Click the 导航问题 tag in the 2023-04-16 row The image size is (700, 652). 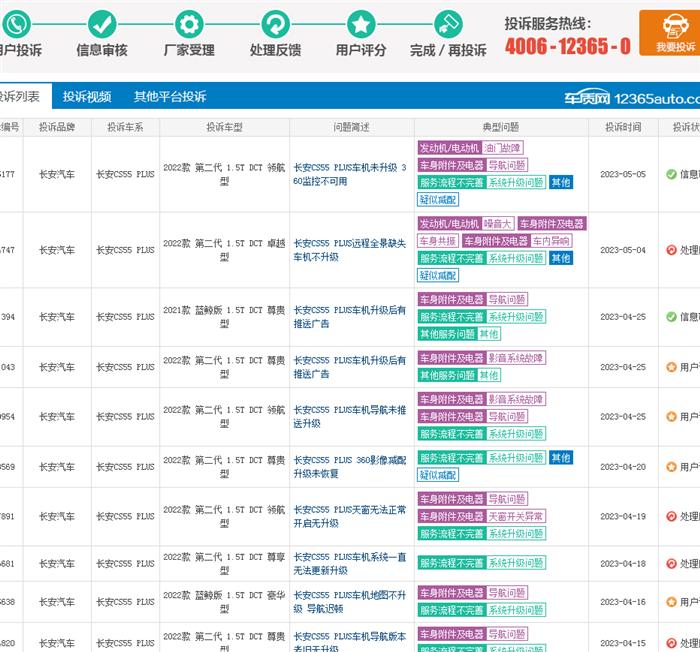[507, 593]
